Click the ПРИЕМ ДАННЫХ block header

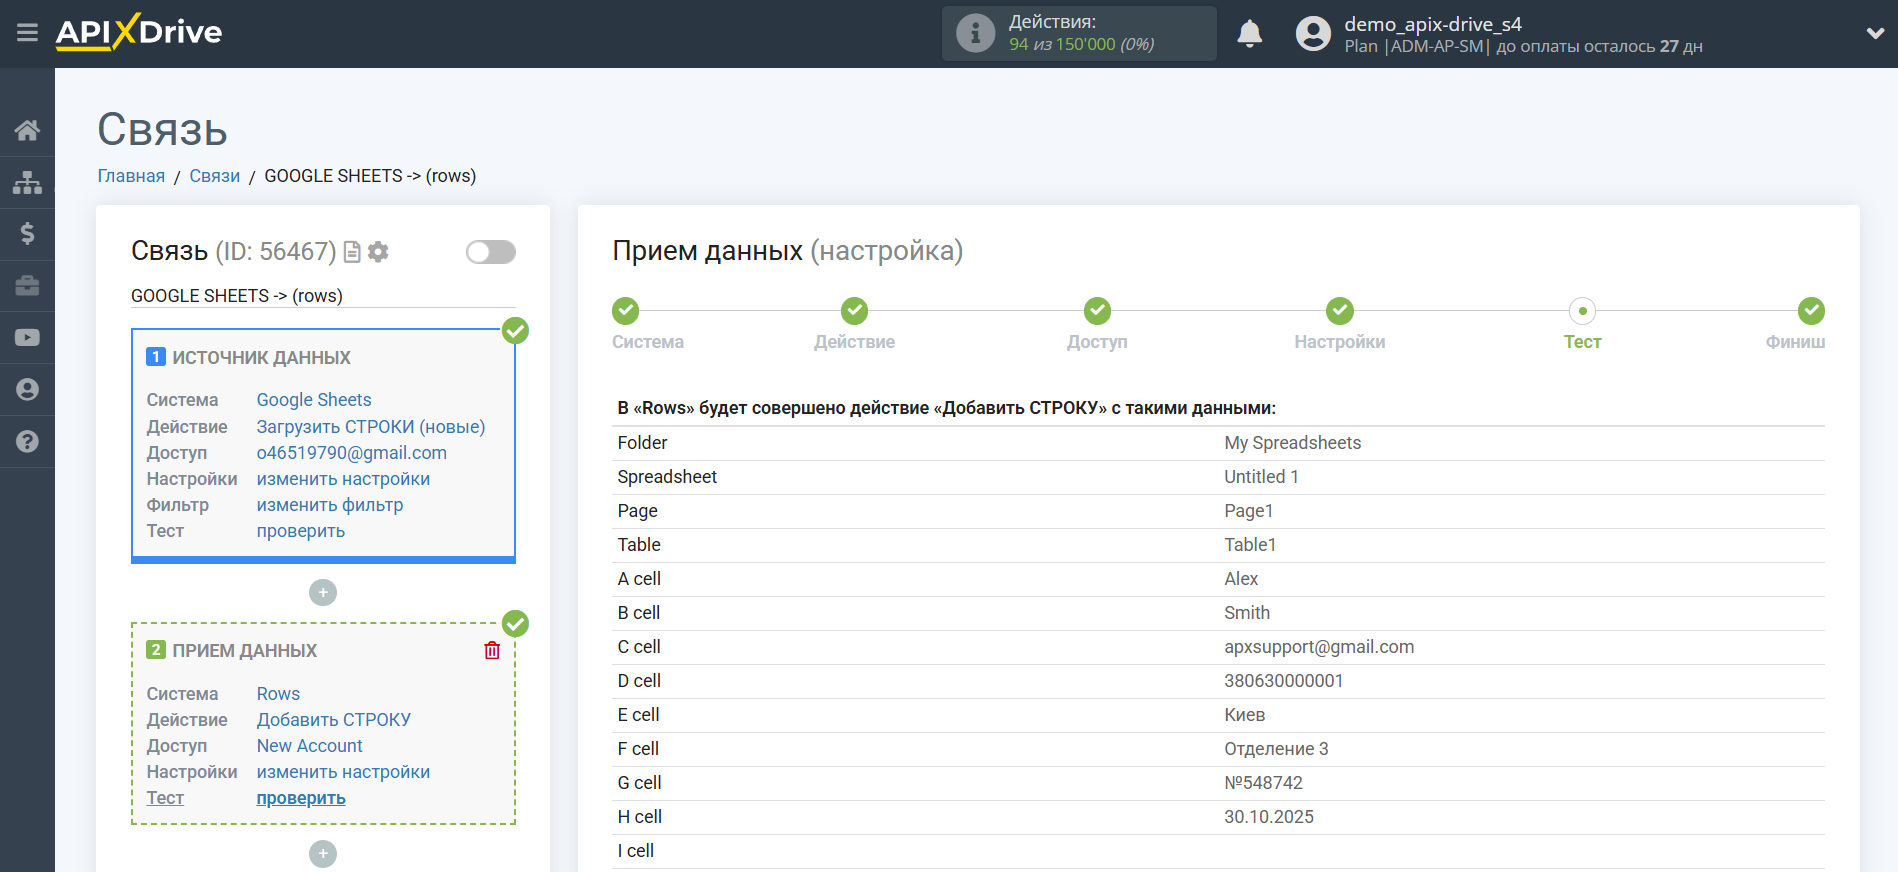(244, 651)
